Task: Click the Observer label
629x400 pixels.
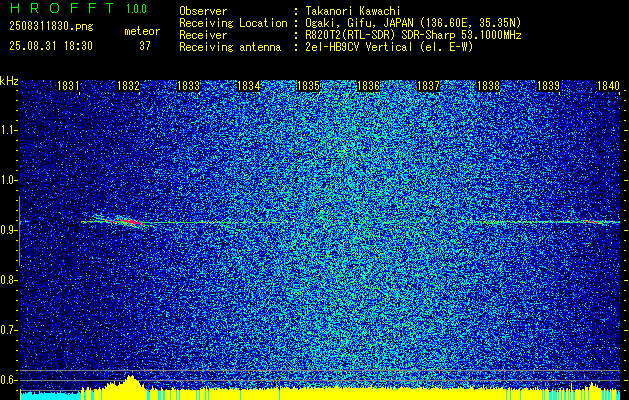Action: coord(203,11)
